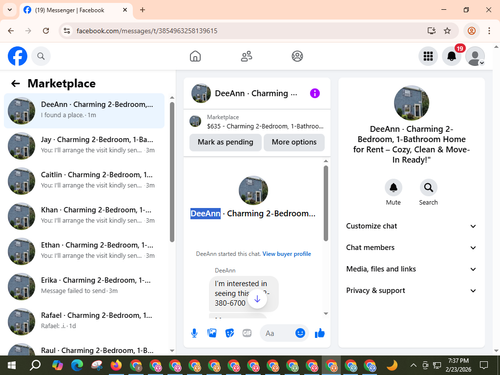The width and height of the screenshot is (500, 375).
Task: Open the Jay conversation
Action: [84, 146]
